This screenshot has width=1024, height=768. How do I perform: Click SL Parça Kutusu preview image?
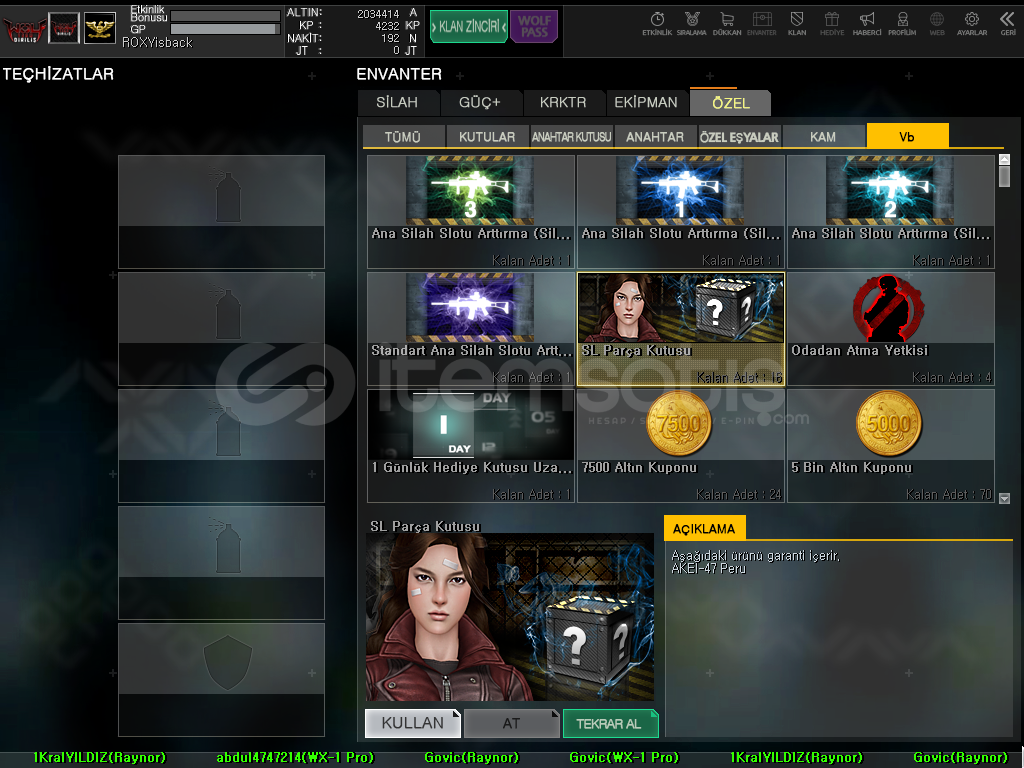509,617
